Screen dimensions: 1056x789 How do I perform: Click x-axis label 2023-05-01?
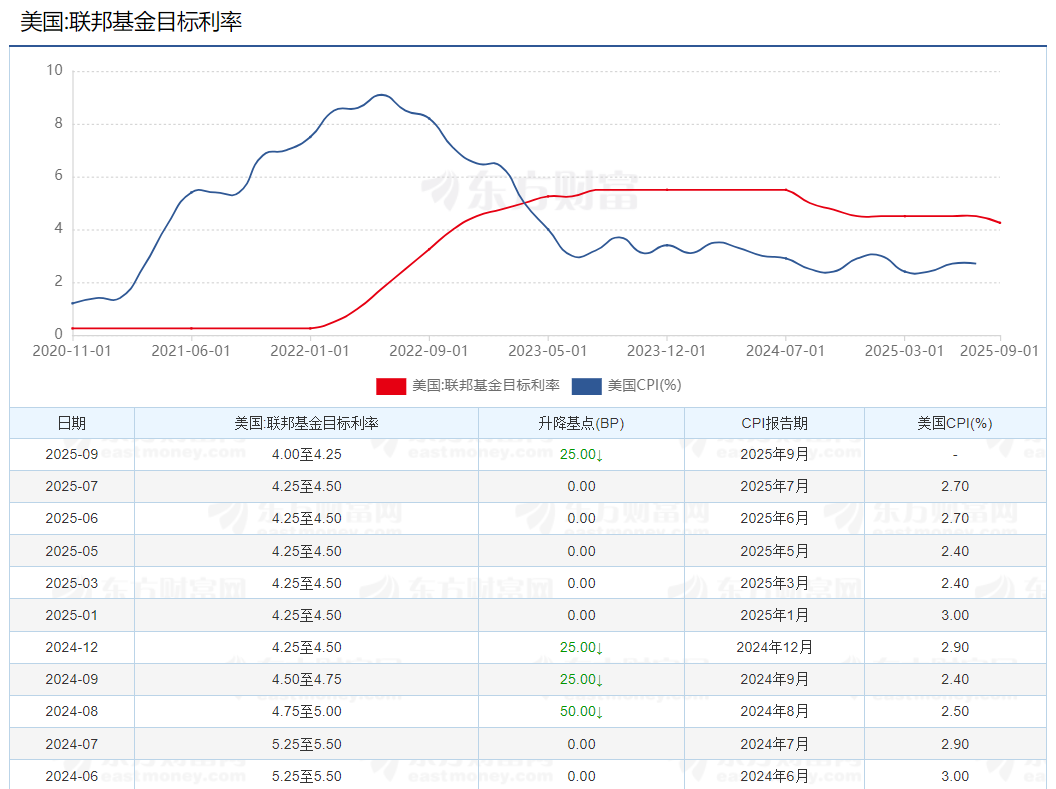548,351
